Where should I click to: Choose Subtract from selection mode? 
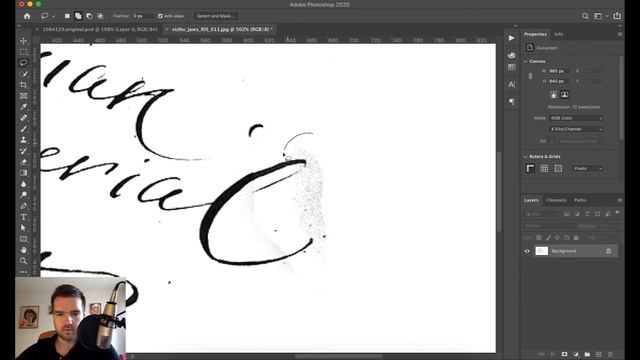point(89,16)
